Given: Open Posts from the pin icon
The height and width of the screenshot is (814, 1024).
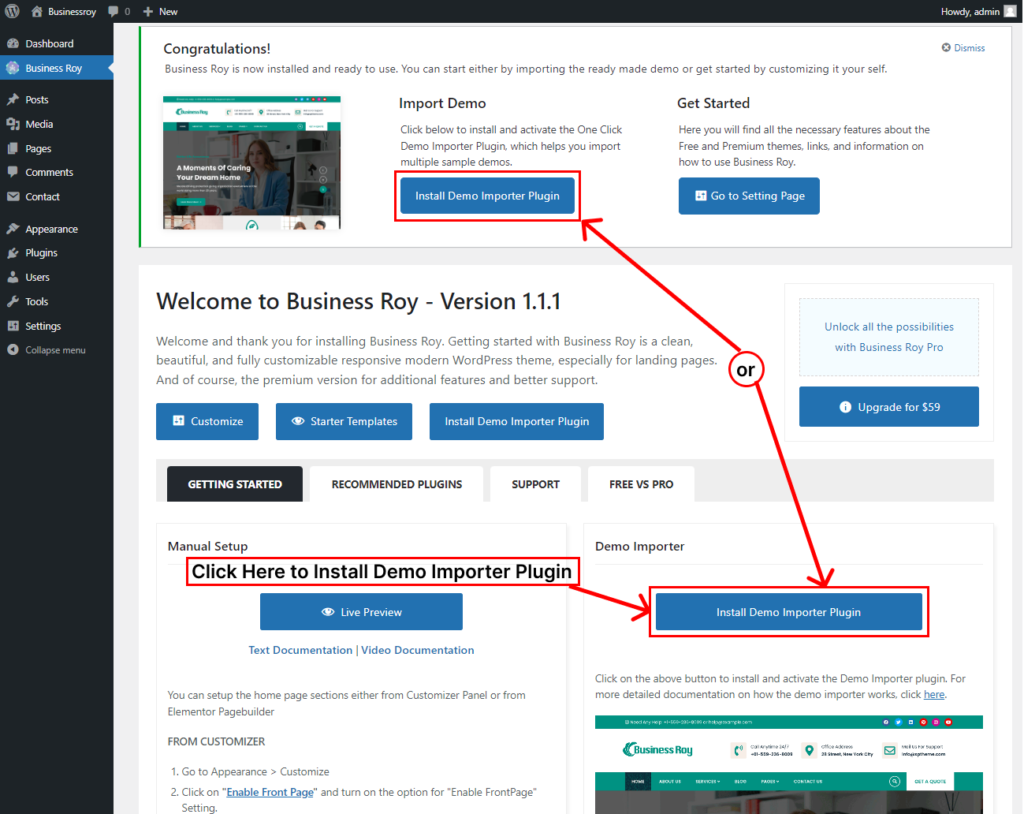Looking at the screenshot, I should [x=12, y=100].
